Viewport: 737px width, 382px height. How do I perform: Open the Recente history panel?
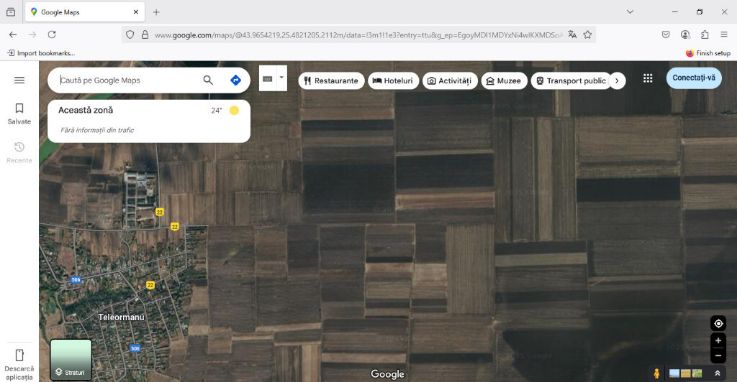coord(19,153)
